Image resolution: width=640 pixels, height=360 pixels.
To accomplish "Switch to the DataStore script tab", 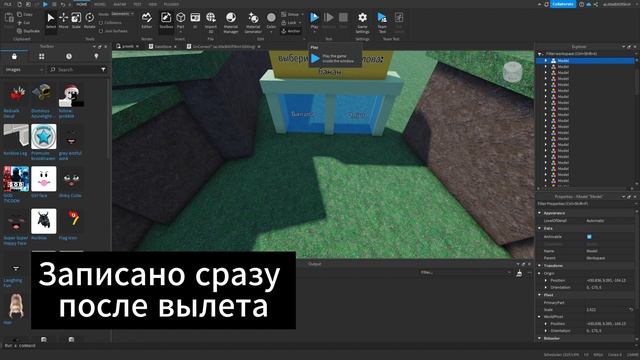I will coord(163,47).
